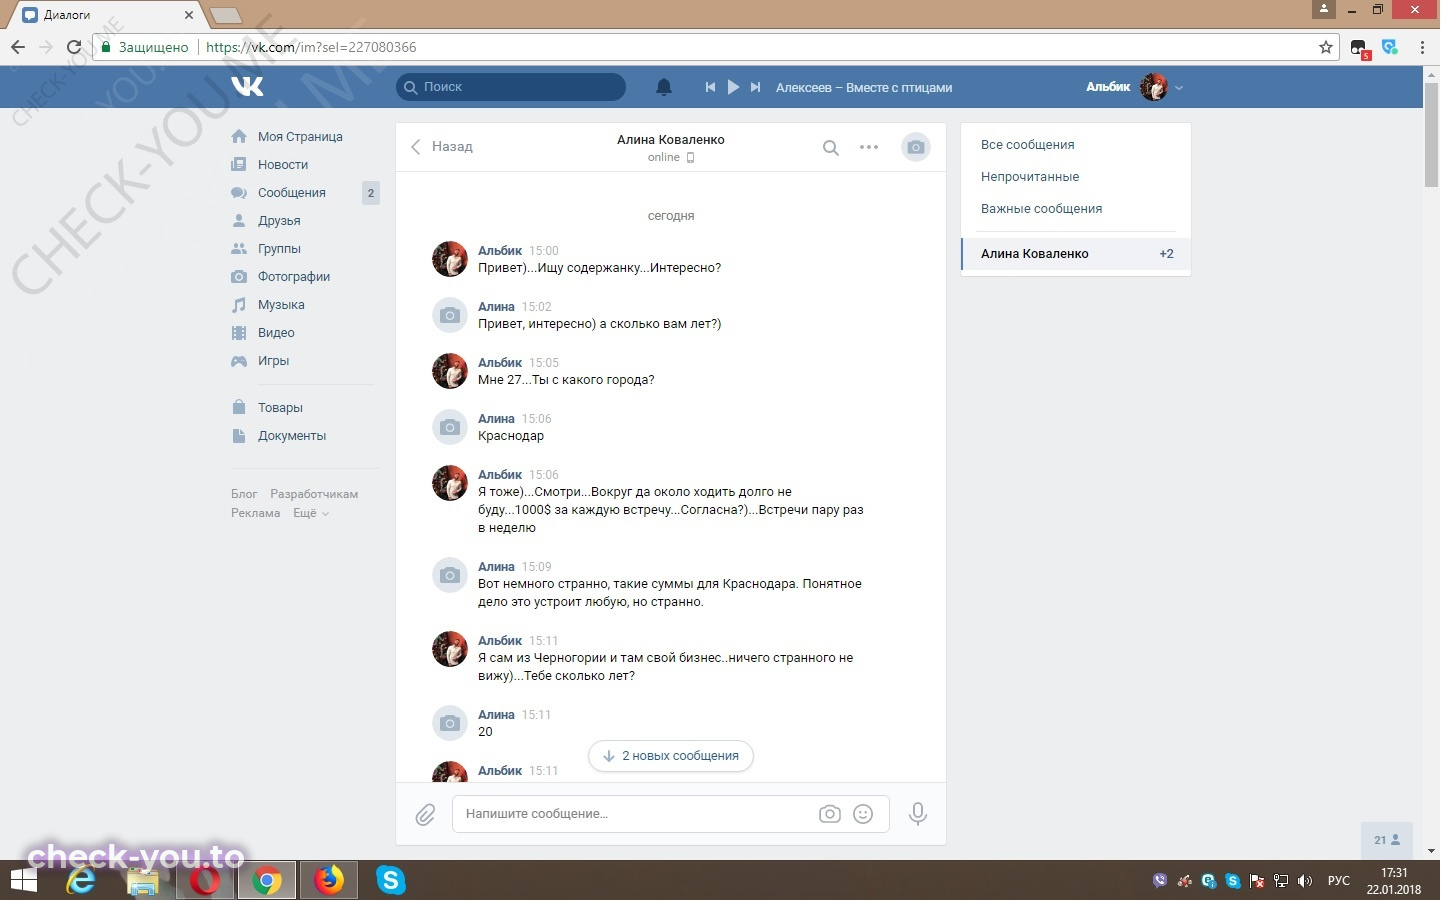Click the Chrome back arrow
Screen dimensions: 1442x900
(18, 47)
